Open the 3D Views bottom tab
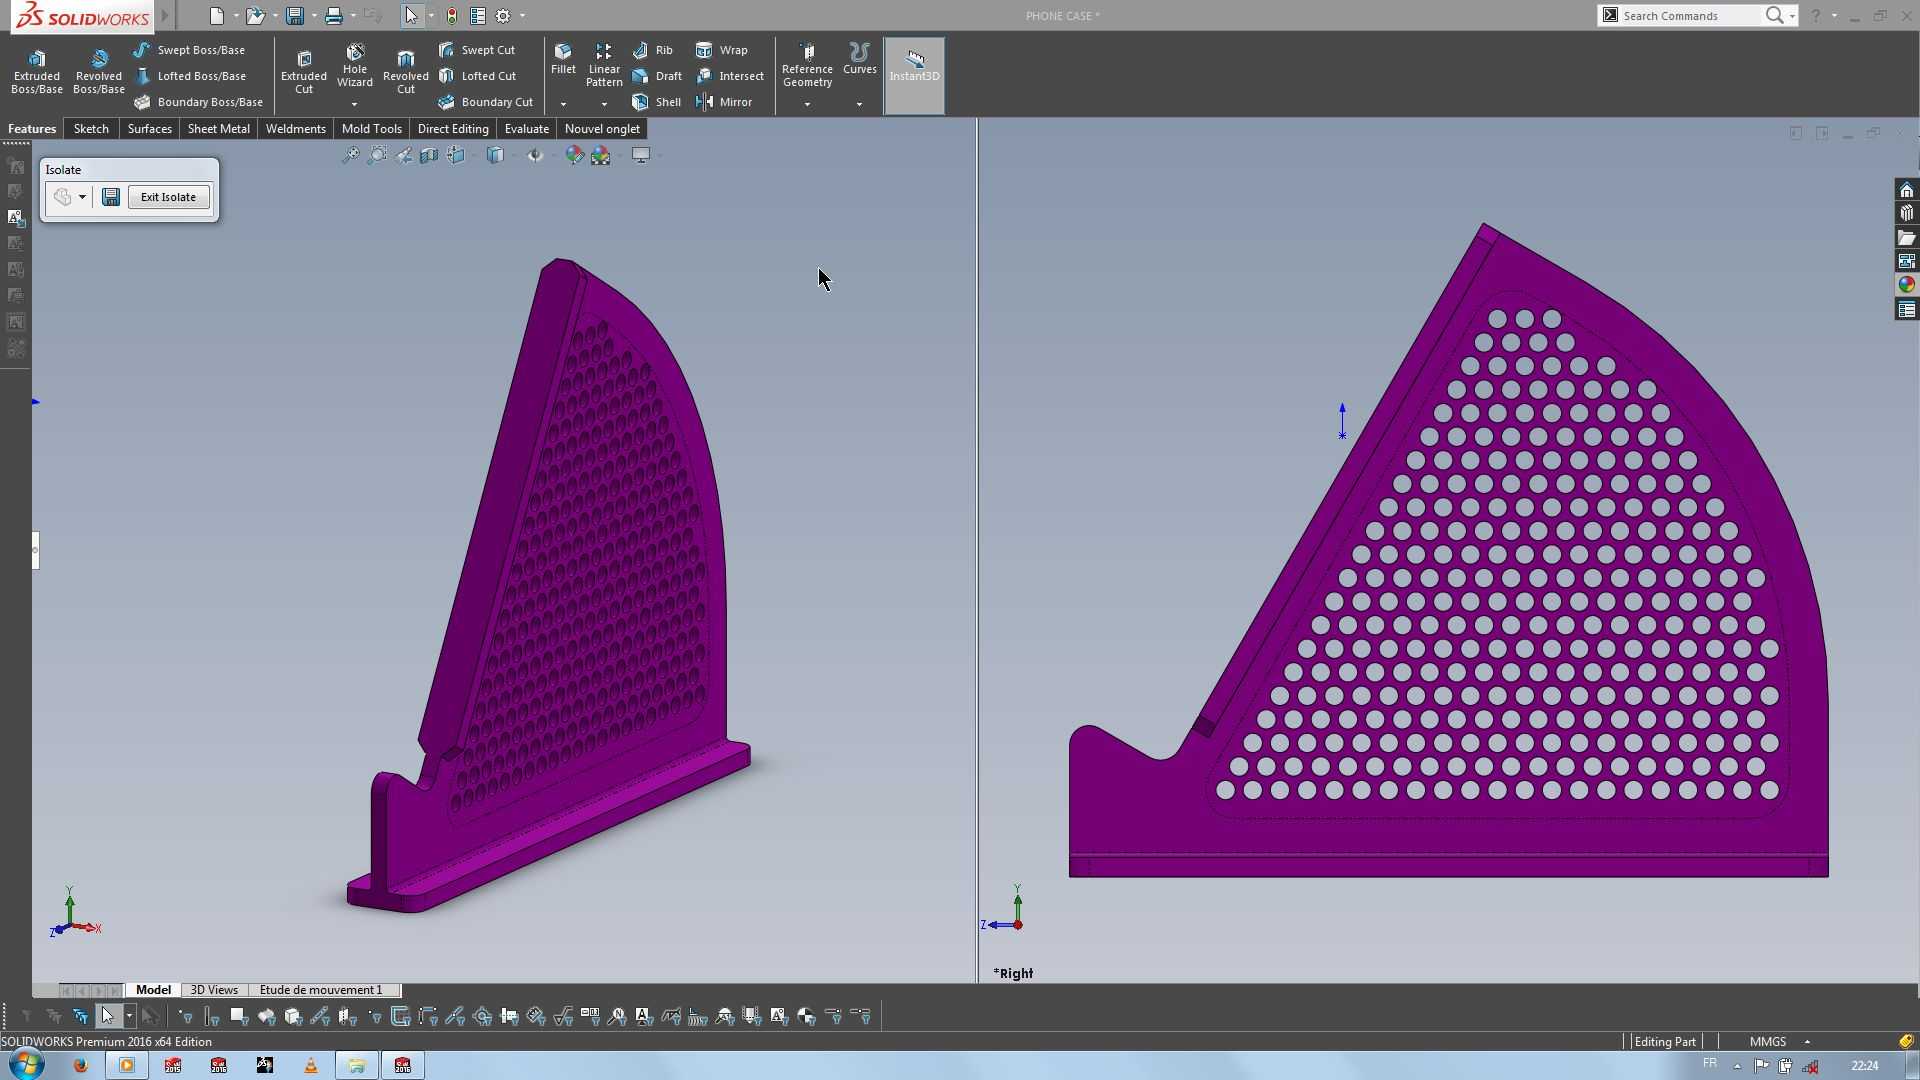This screenshot has width=1920, height=1080. coord(214,990)
